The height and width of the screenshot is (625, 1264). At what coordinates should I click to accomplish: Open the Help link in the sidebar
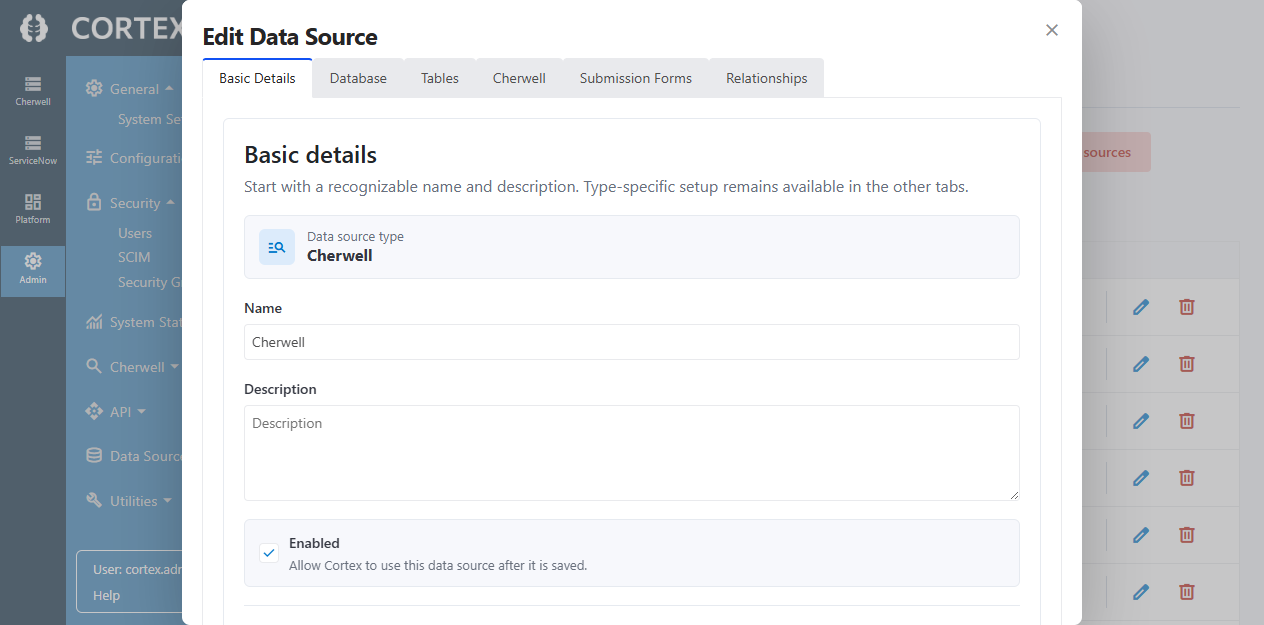[x=106, y=595]
